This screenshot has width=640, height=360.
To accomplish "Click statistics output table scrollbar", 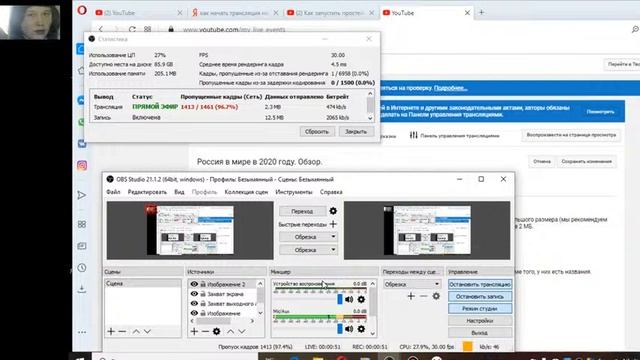I will point(370,106).
